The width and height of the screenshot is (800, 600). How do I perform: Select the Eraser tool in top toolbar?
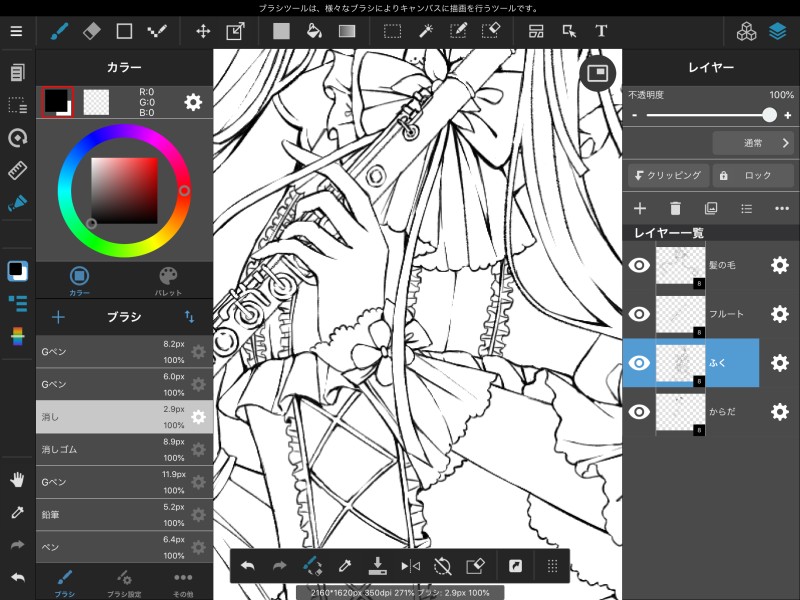pyautogui.click(x=92, y=31)
